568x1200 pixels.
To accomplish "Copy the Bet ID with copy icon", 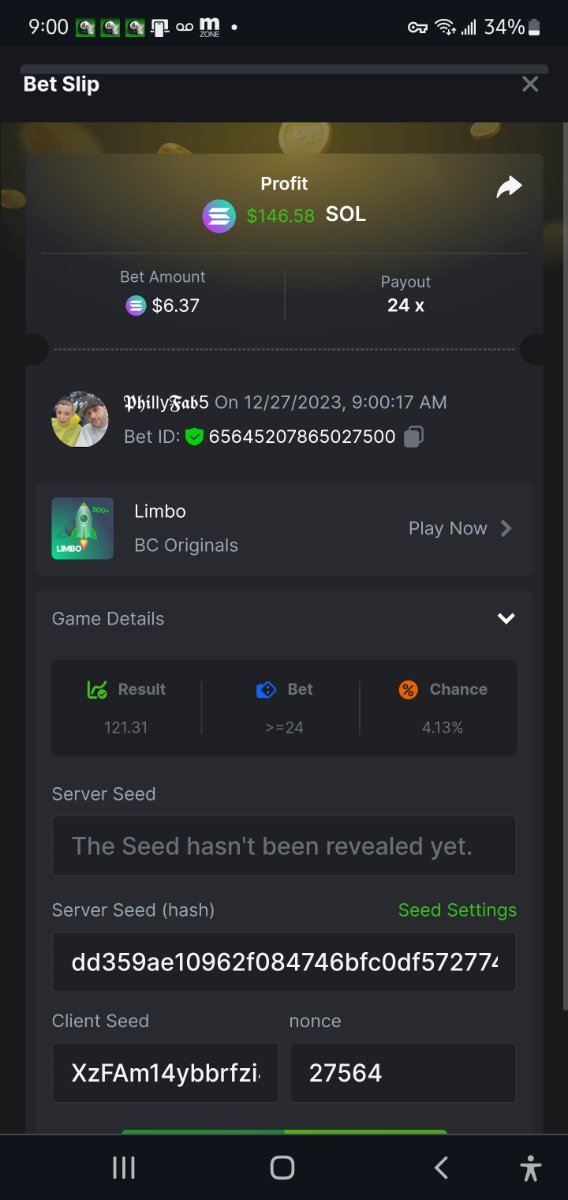I will coord(414,437).
